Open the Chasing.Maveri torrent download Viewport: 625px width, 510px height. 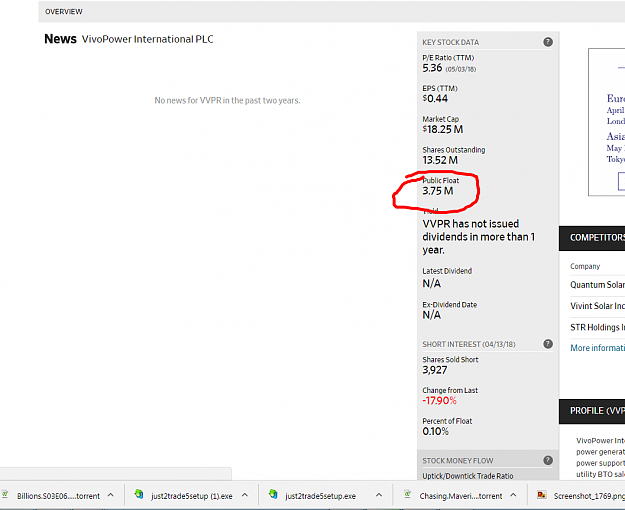coord(461,496)
